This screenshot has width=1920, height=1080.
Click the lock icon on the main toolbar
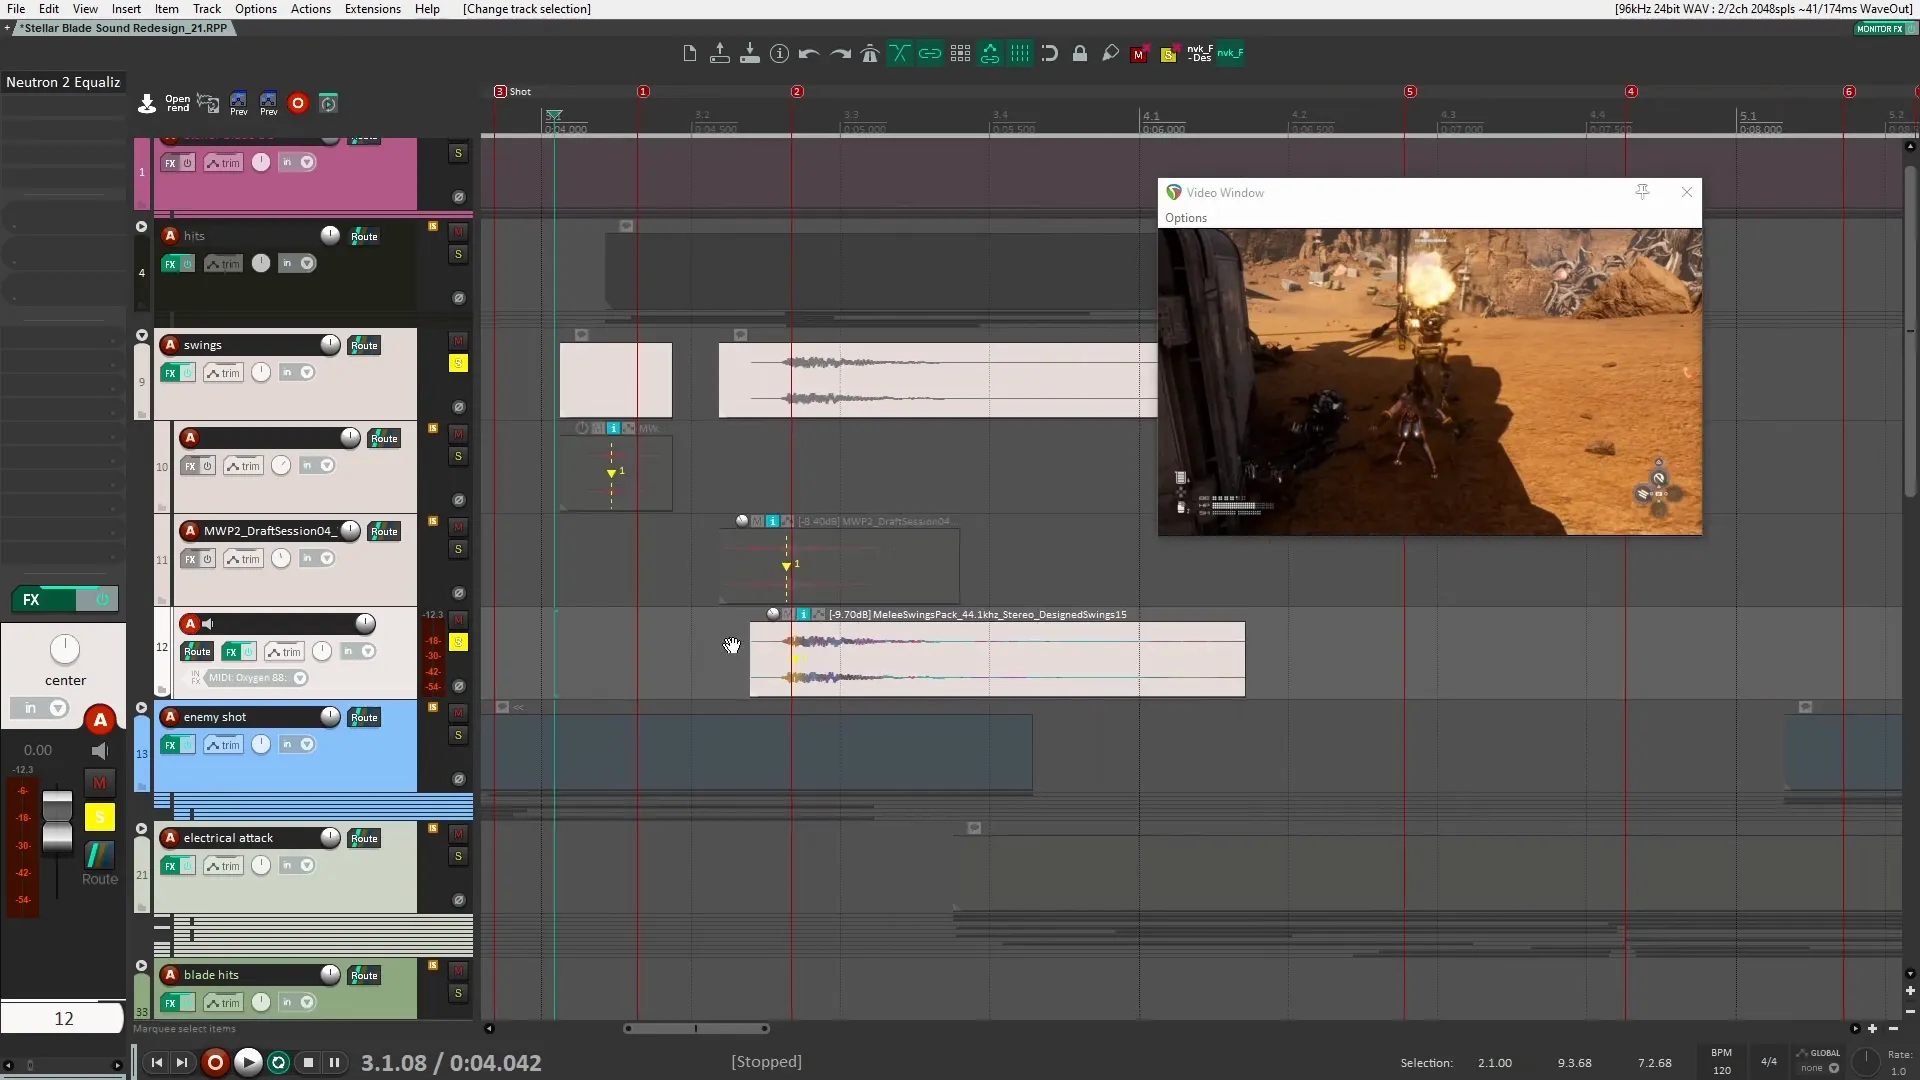coord(1080,53)
